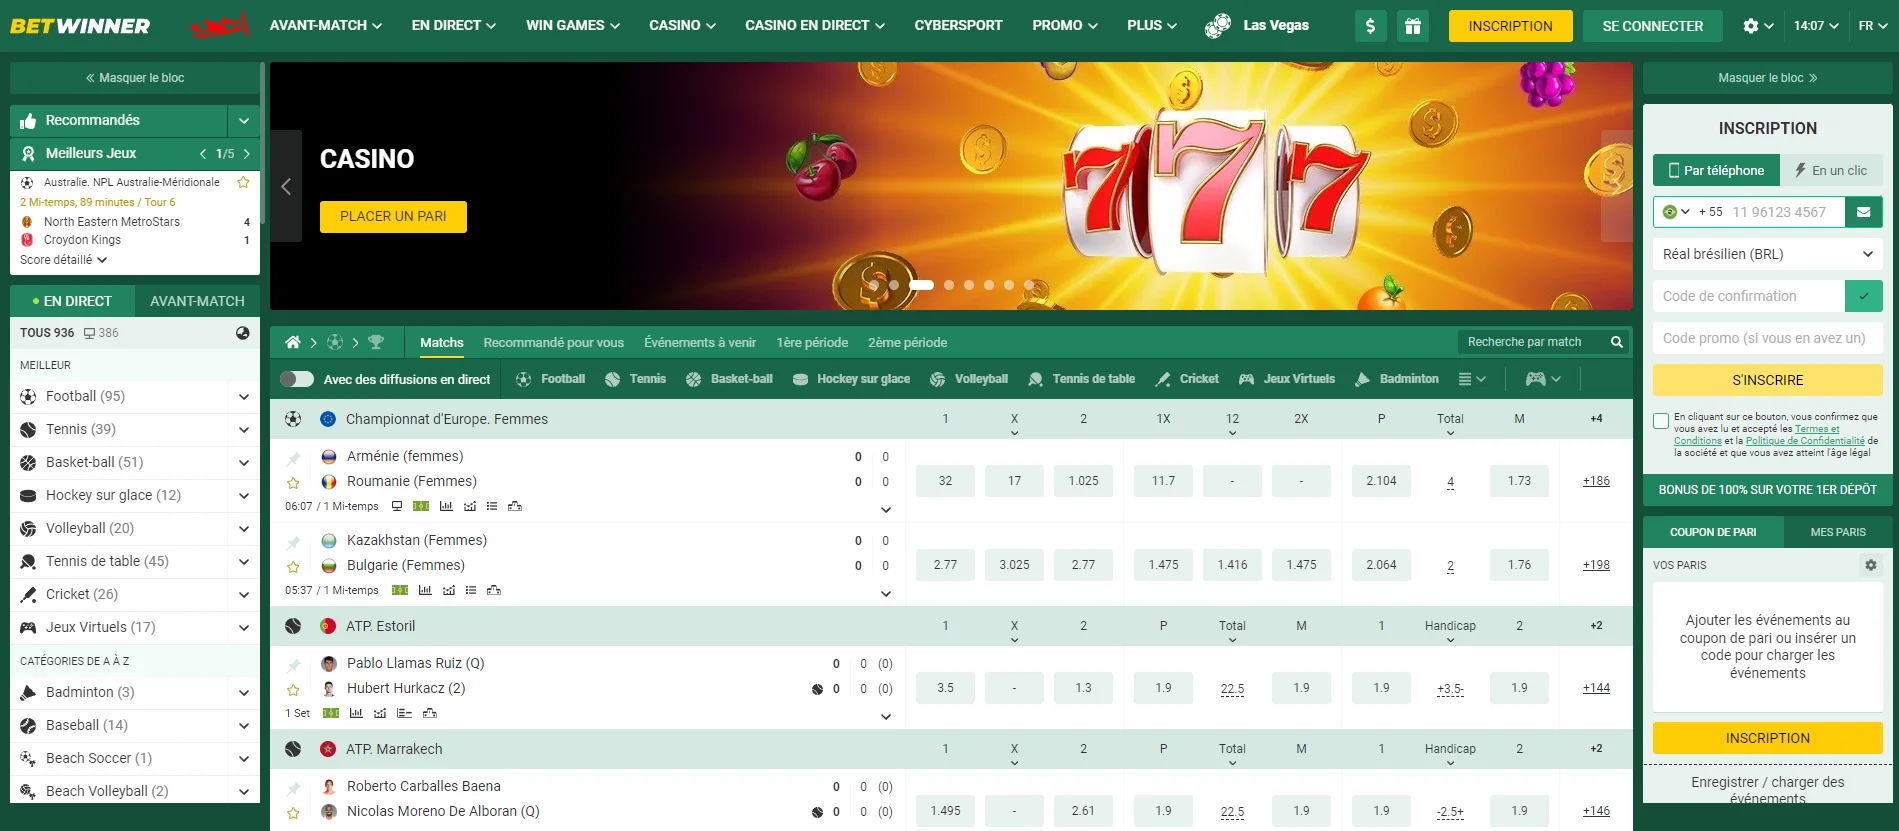Toggle 'Avec des diffusions en direct' switch
Viewport: 1899px width, 831px height.
tap(297, 379)
